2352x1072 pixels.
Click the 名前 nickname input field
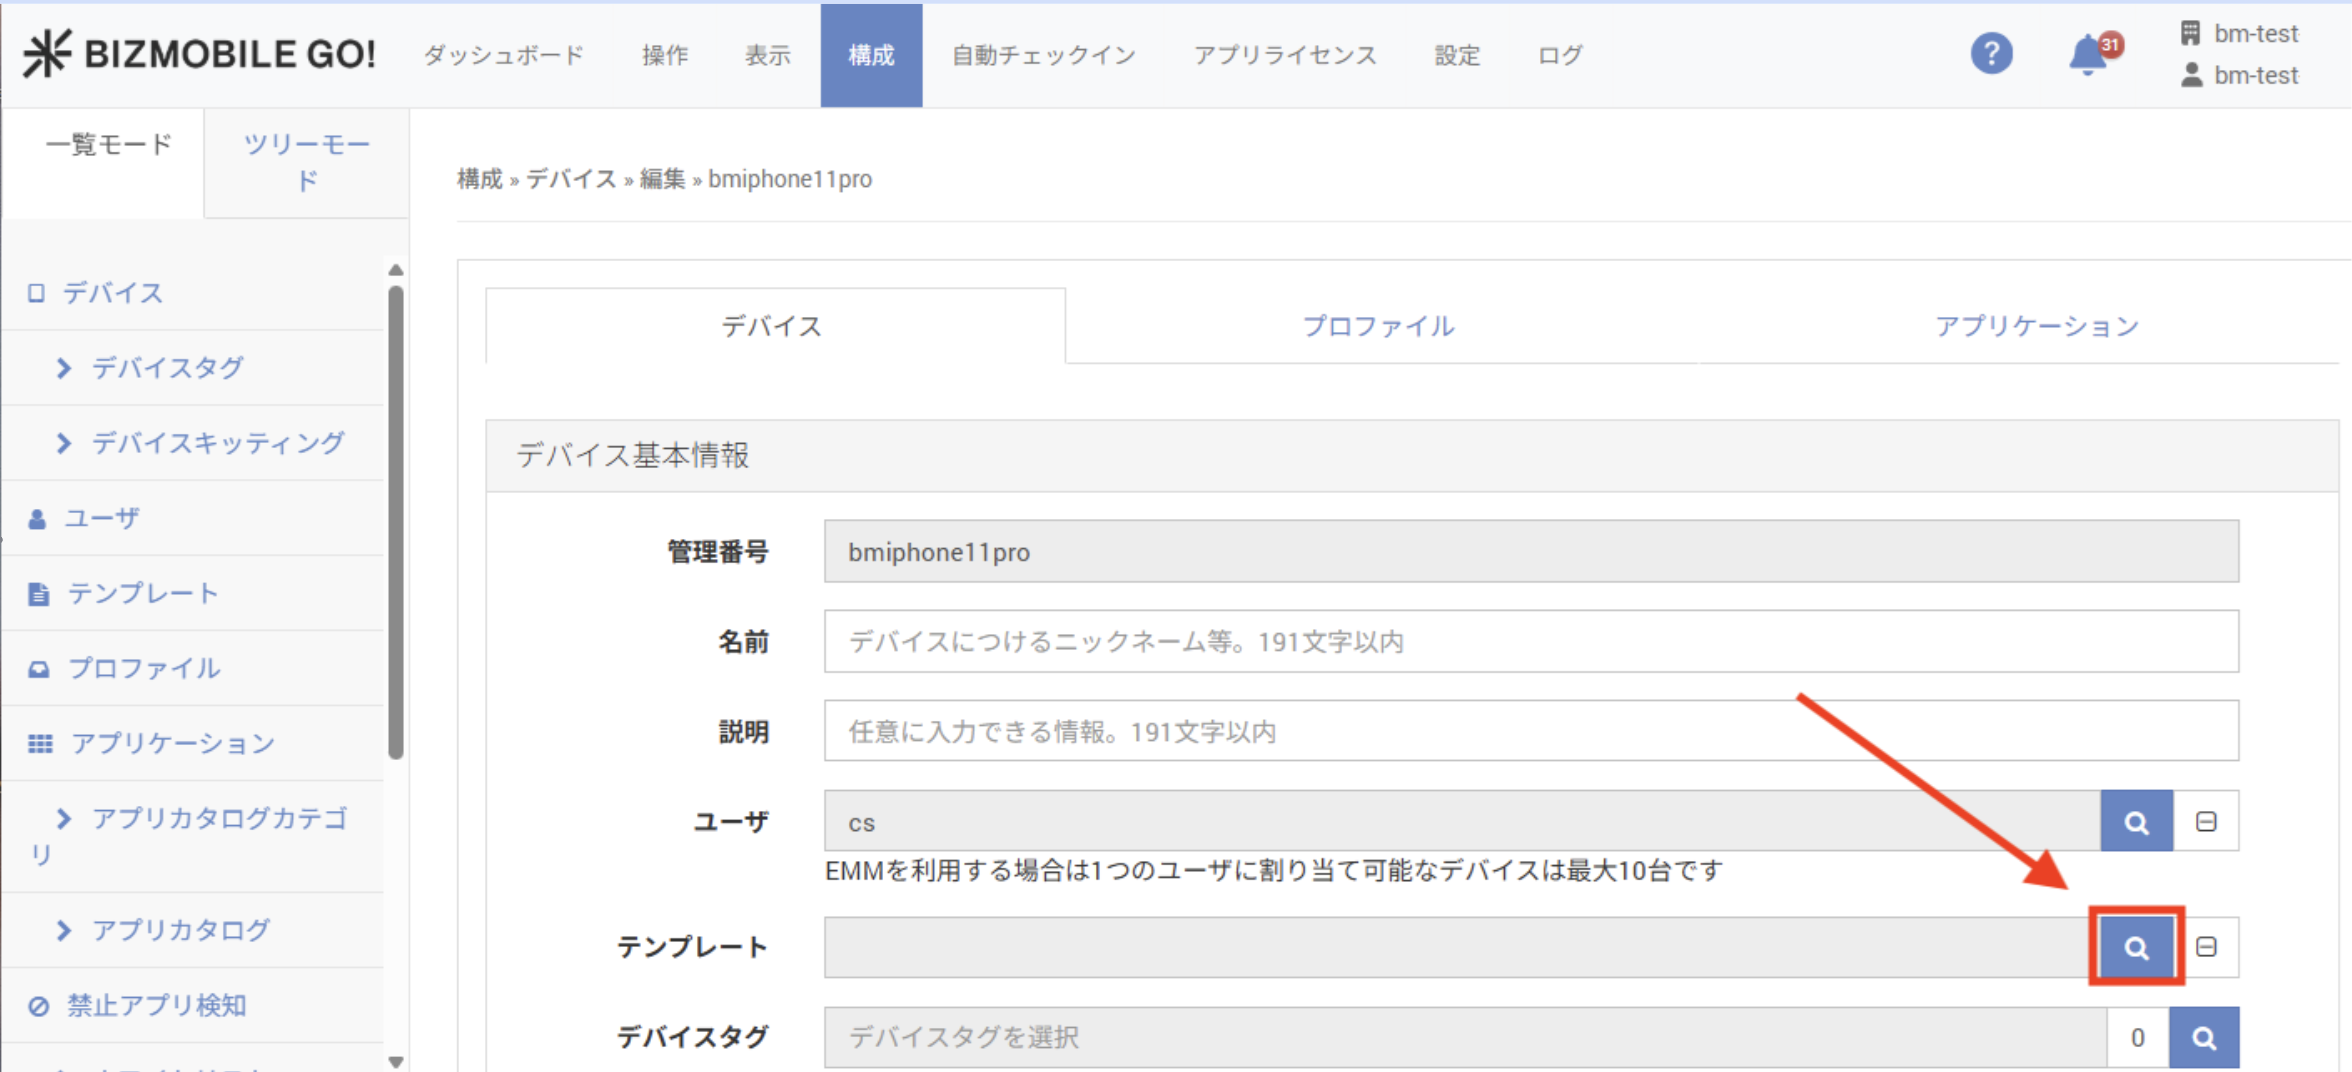[x=1530, y=642]
